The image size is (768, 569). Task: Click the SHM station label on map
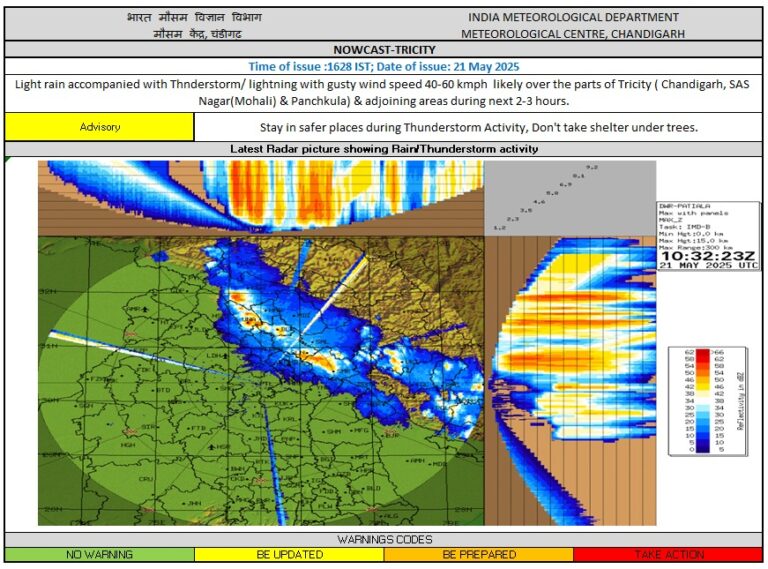[334, 431]
